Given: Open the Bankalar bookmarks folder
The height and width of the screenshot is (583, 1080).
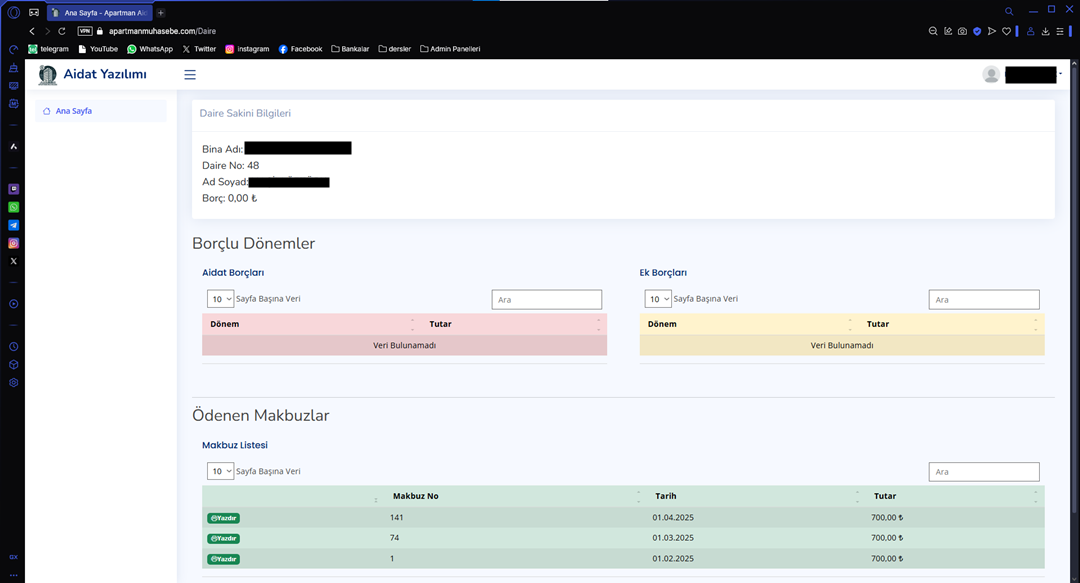Looking at the screenshot, I should coord(350,49).
